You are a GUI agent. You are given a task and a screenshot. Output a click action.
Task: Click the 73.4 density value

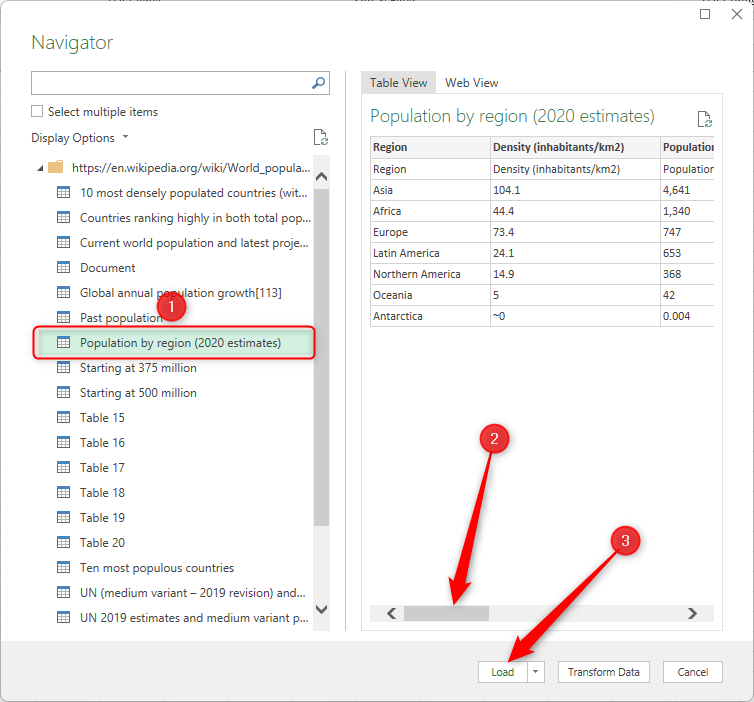point(575,232)
